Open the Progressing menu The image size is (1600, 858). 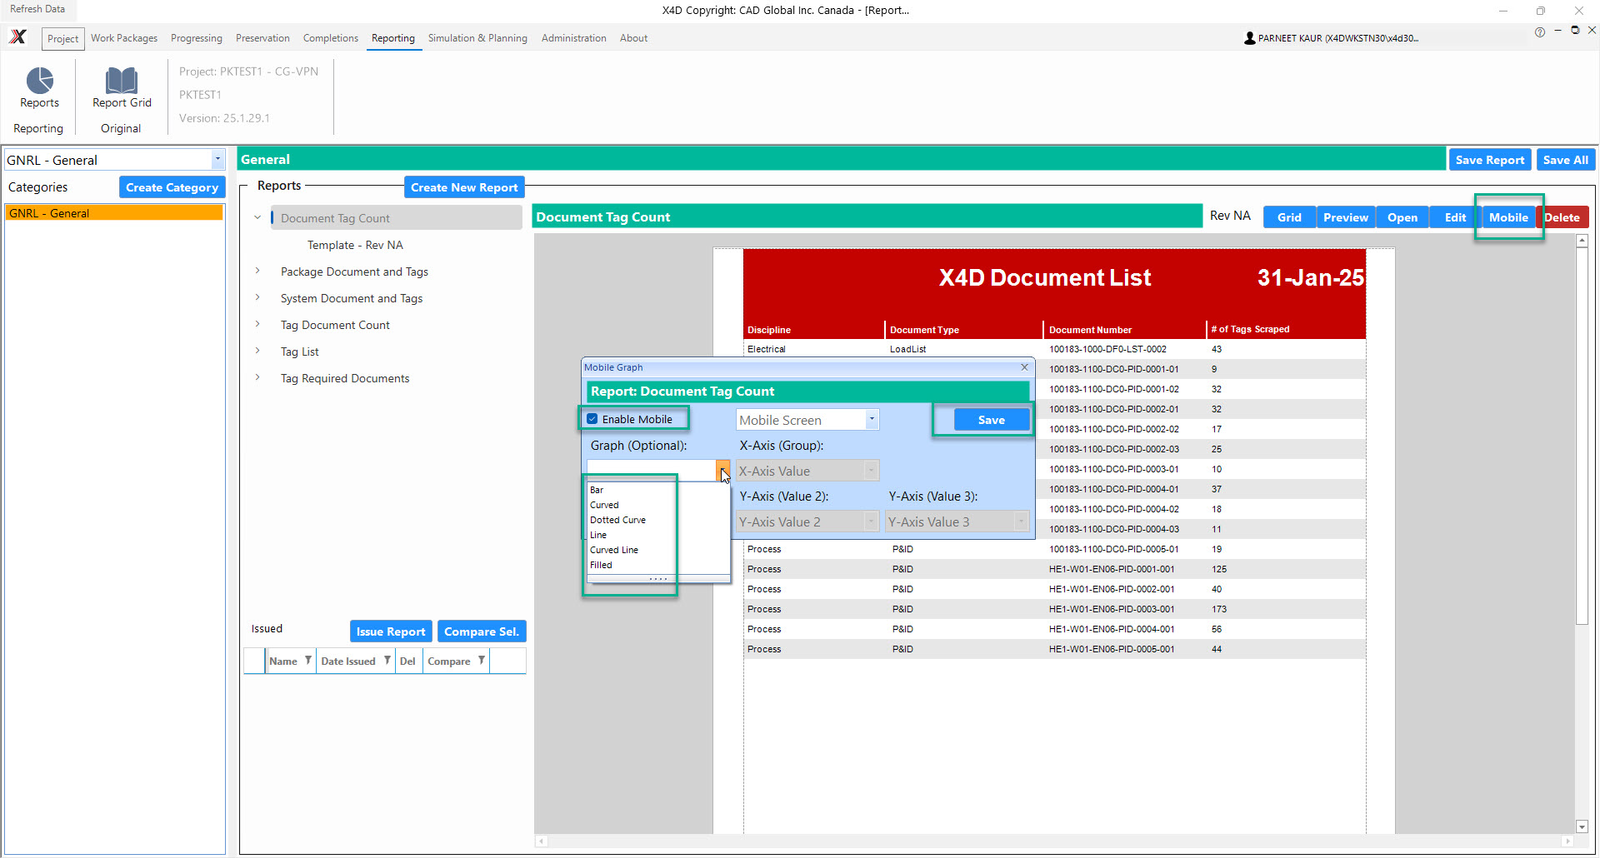click(196, 38)
